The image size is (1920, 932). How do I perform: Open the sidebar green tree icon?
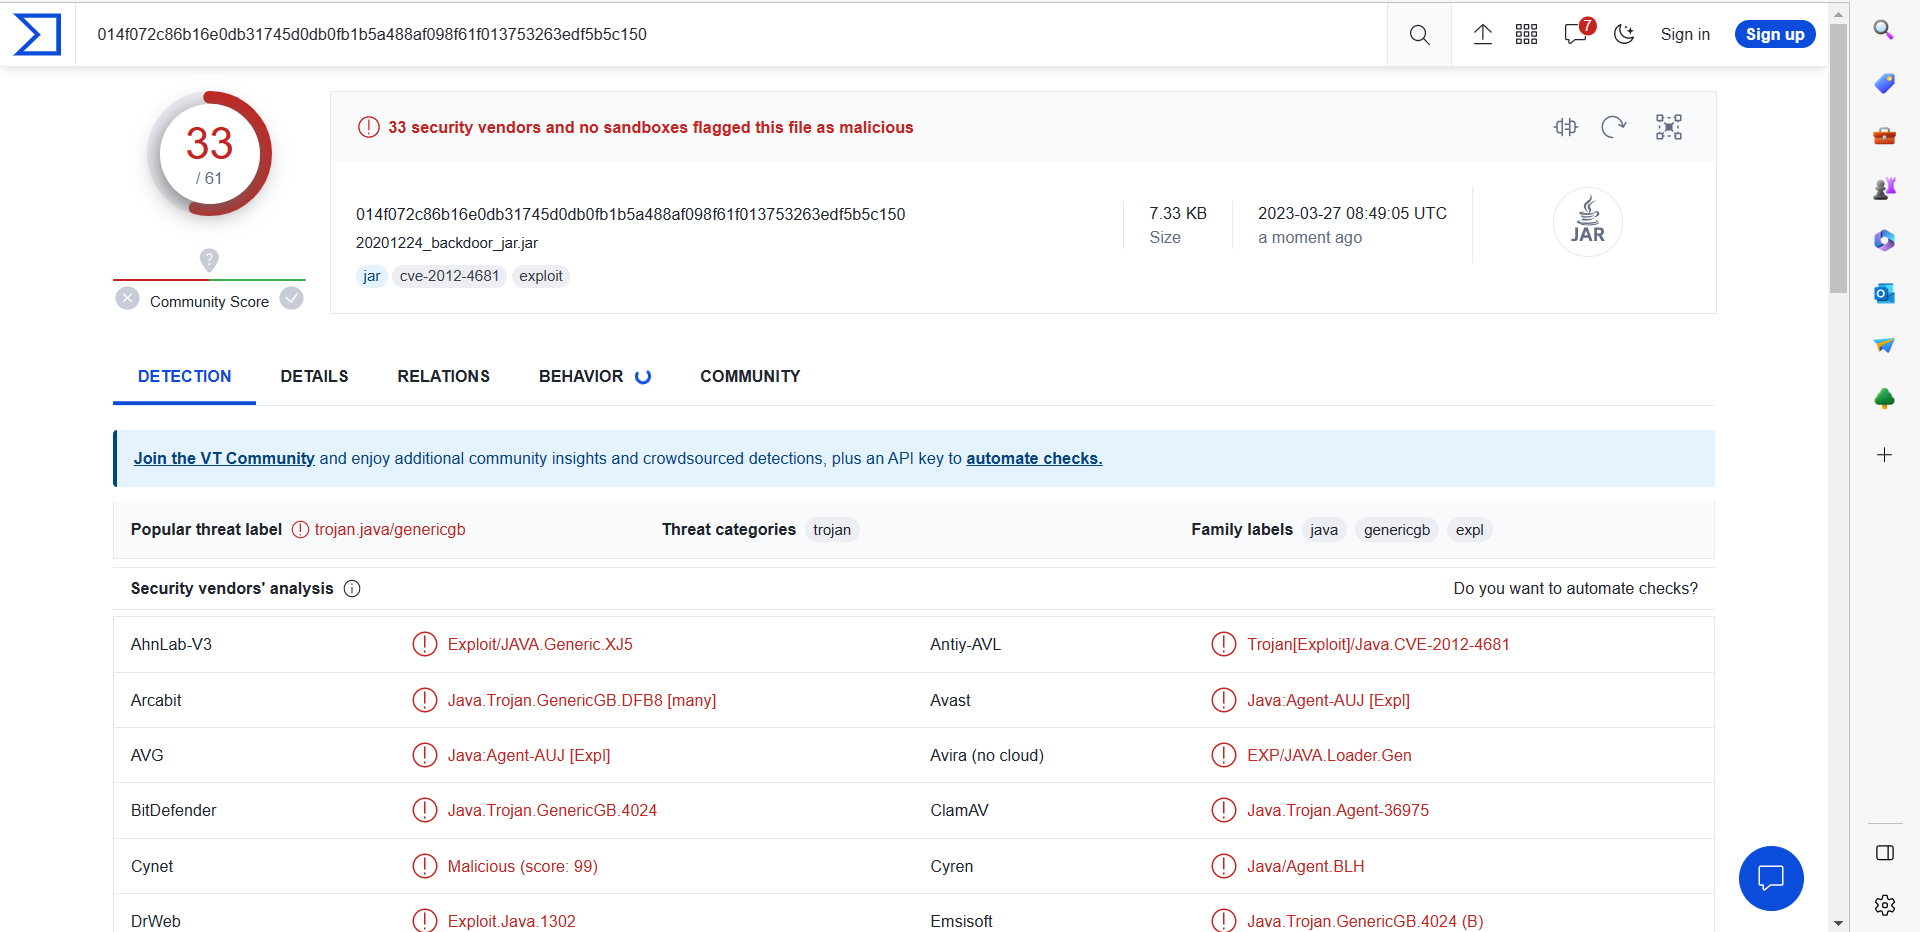click(x=1884, y=398)
